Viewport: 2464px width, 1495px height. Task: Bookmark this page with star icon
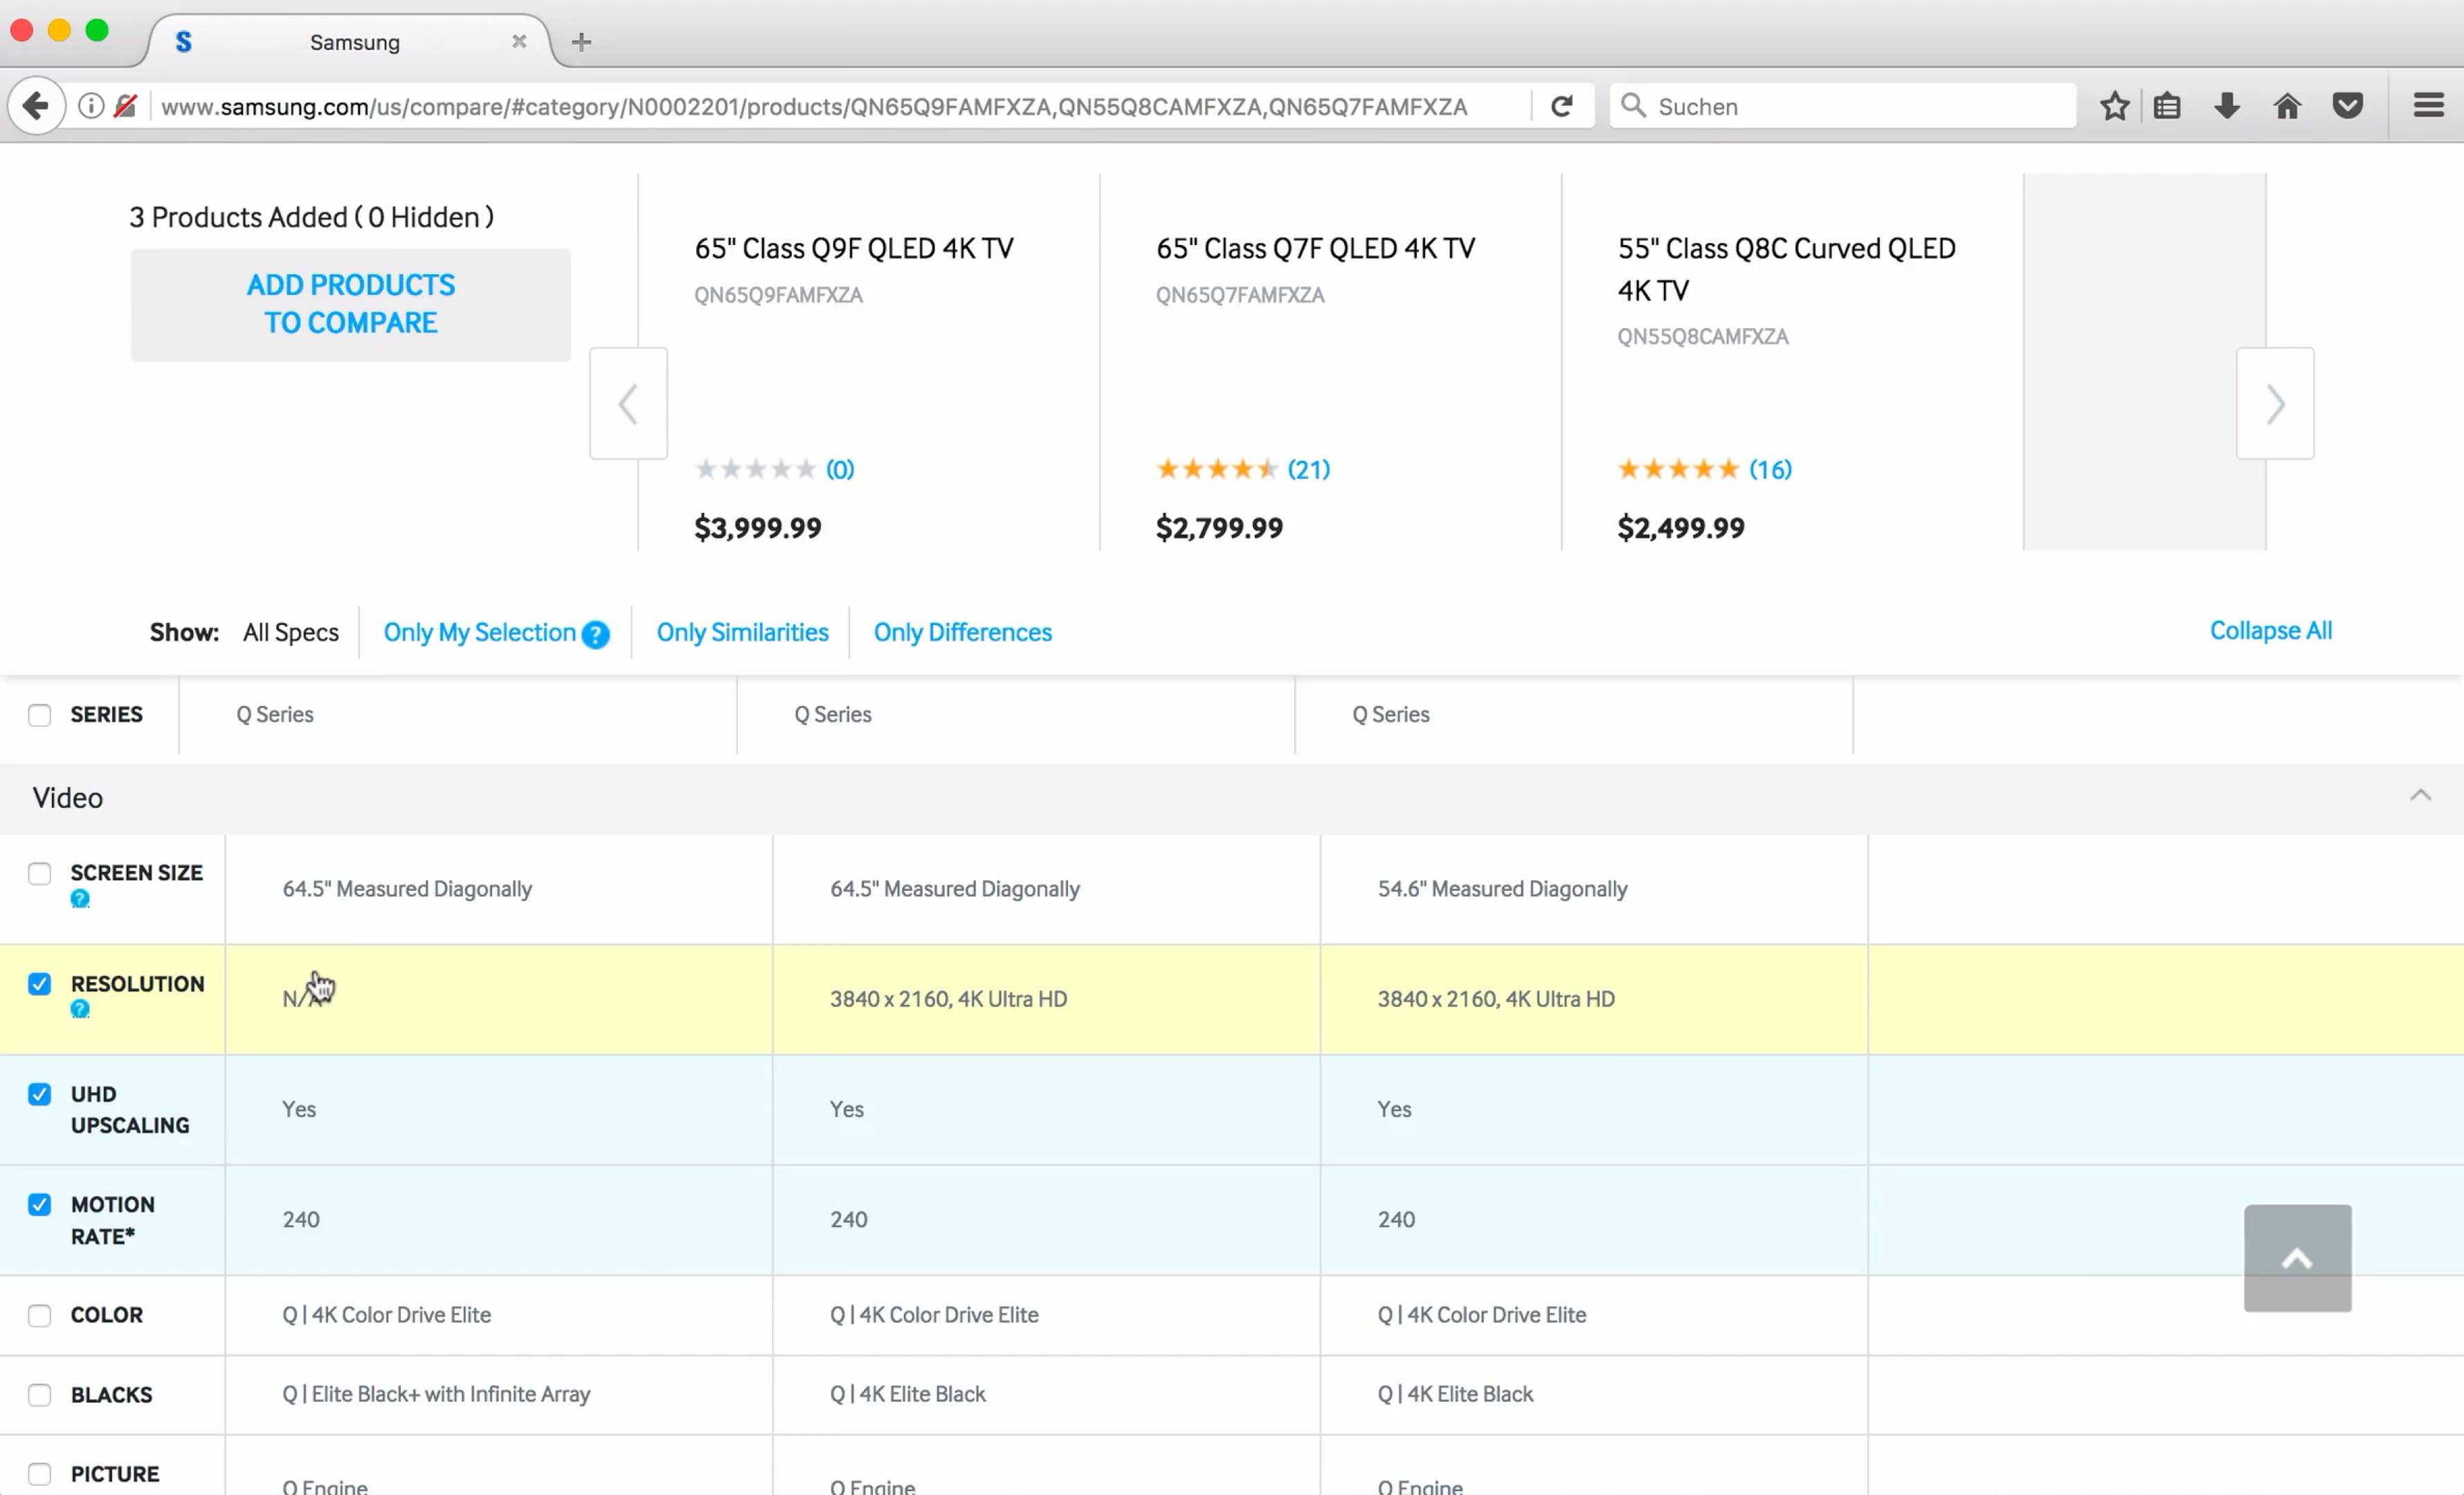[x=2114, y=106]
